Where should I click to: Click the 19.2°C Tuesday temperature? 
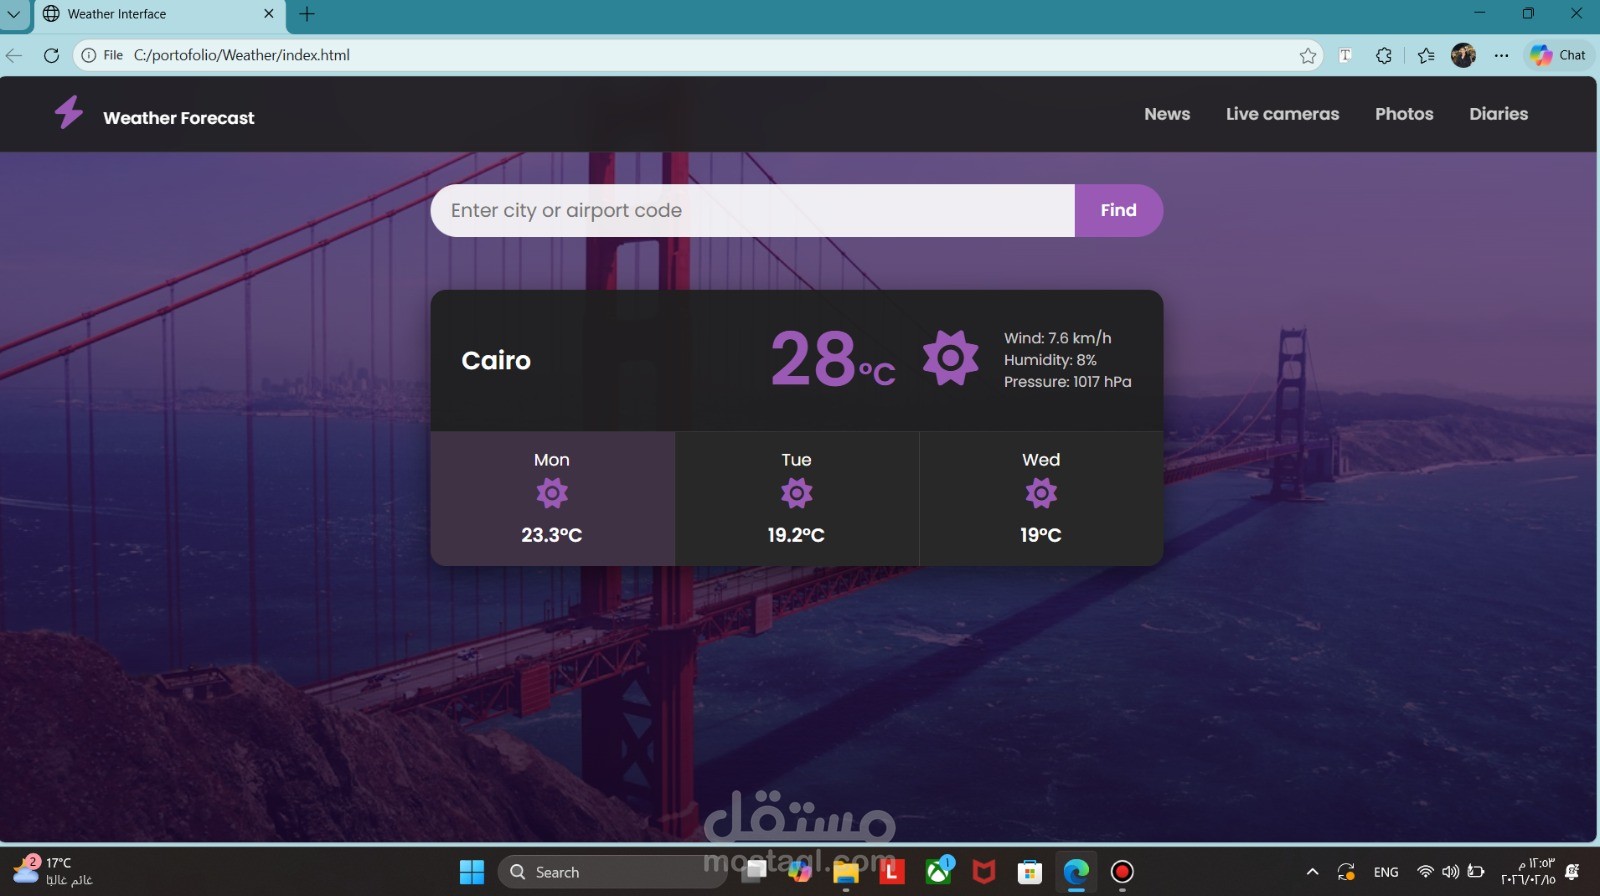click(796, 535)
